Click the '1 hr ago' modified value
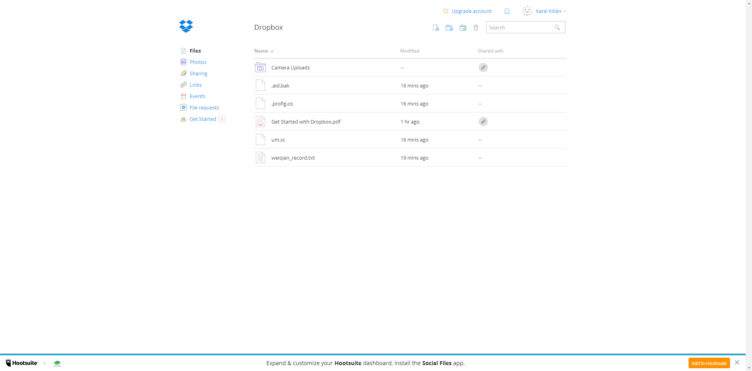This screenshot has width=752, height=371. click(410, 122)
